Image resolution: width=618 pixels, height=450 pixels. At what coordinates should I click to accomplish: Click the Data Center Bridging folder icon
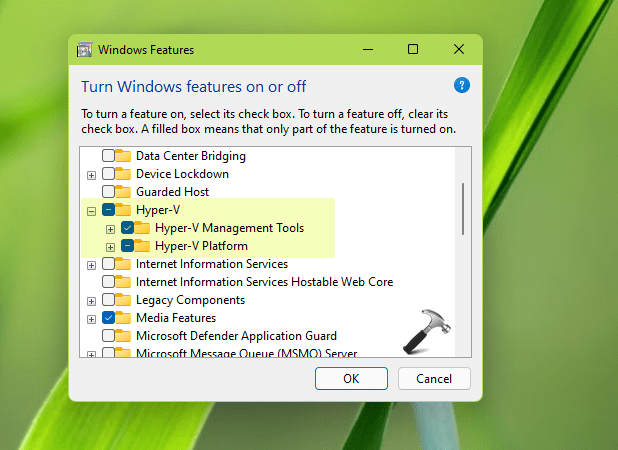(x=123, y=156)
